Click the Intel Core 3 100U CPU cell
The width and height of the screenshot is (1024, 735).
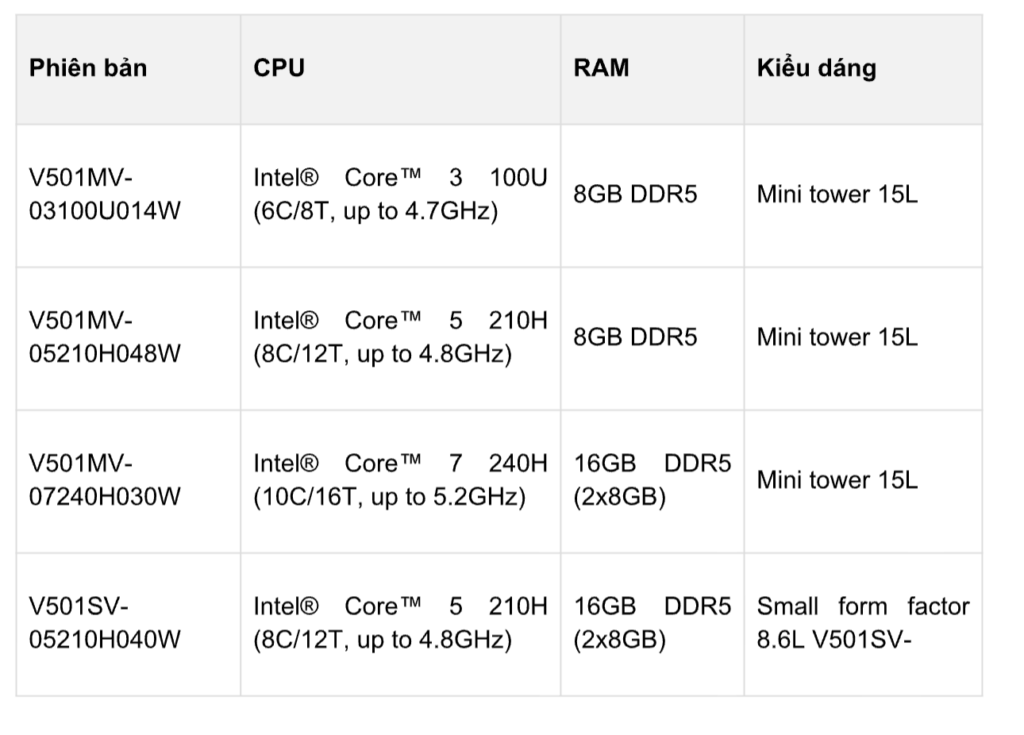(400, 196)
